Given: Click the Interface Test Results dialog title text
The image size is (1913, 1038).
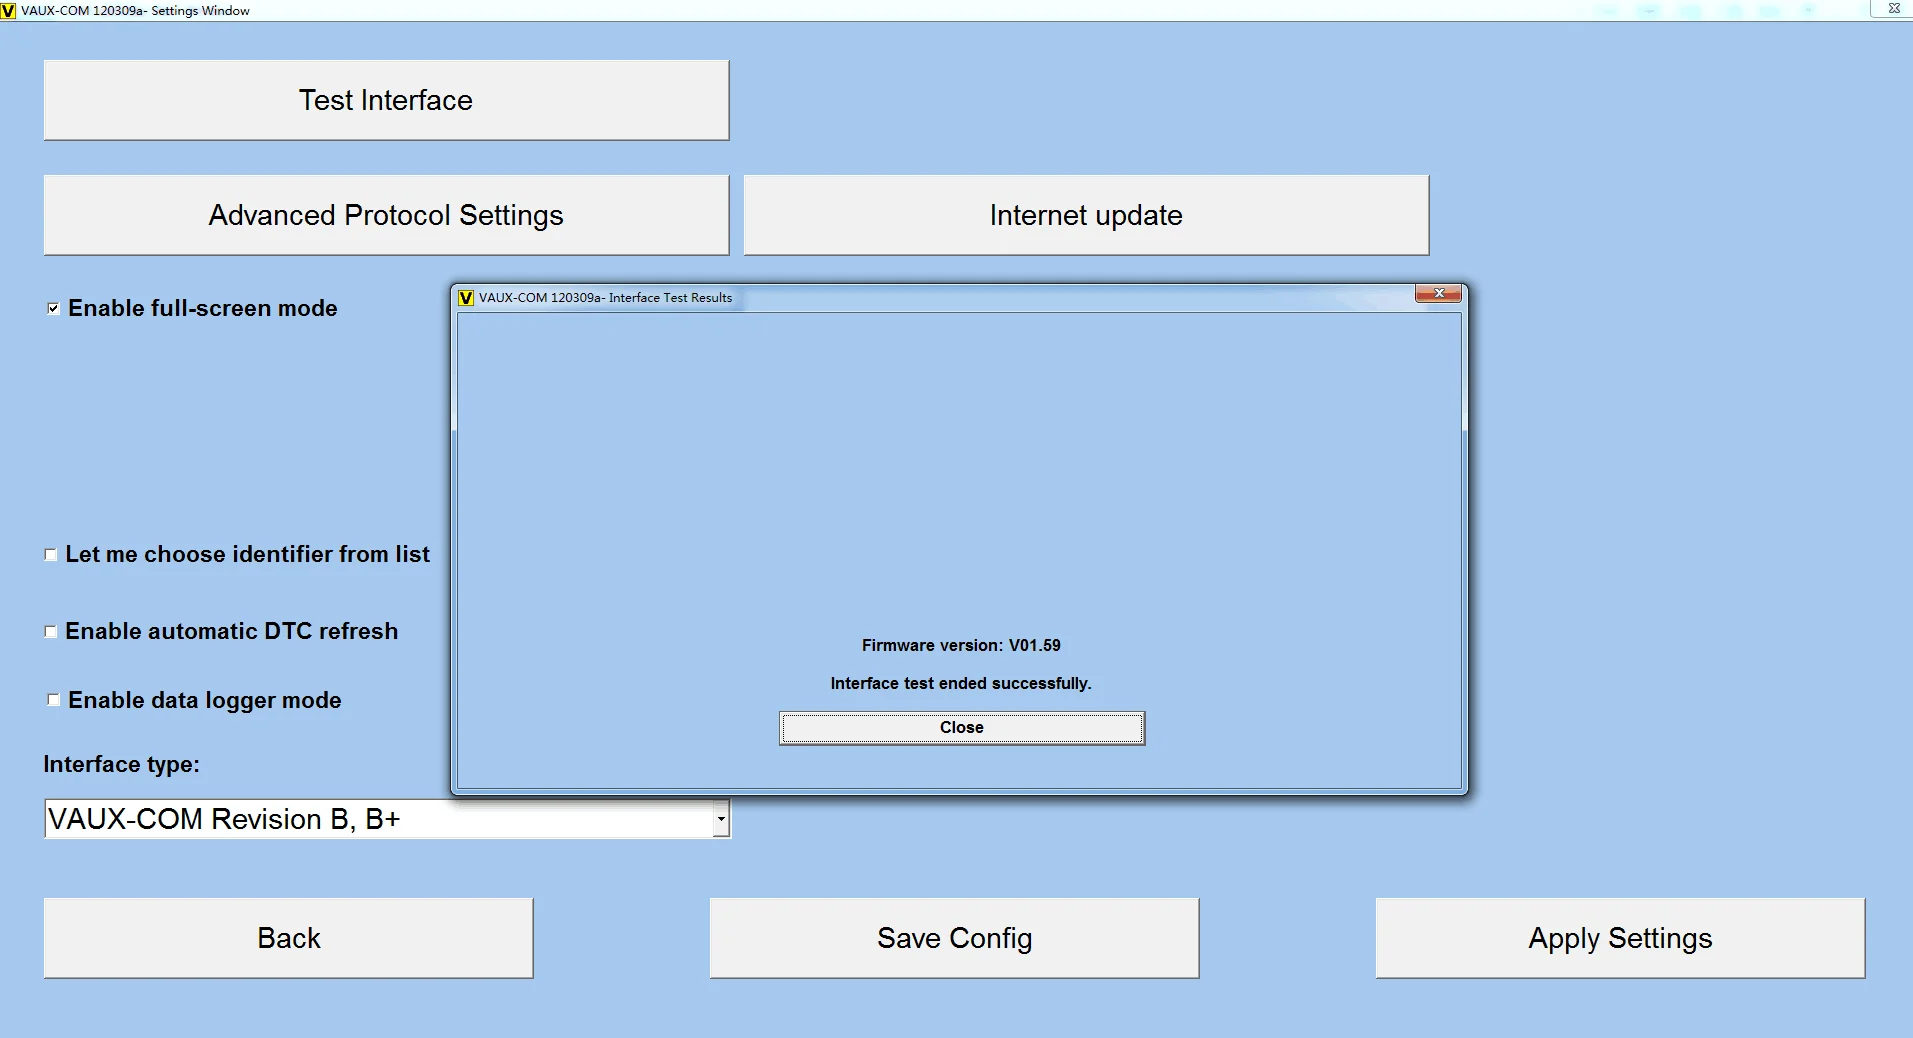Looking at the screenshot, I should pos(605,297).
